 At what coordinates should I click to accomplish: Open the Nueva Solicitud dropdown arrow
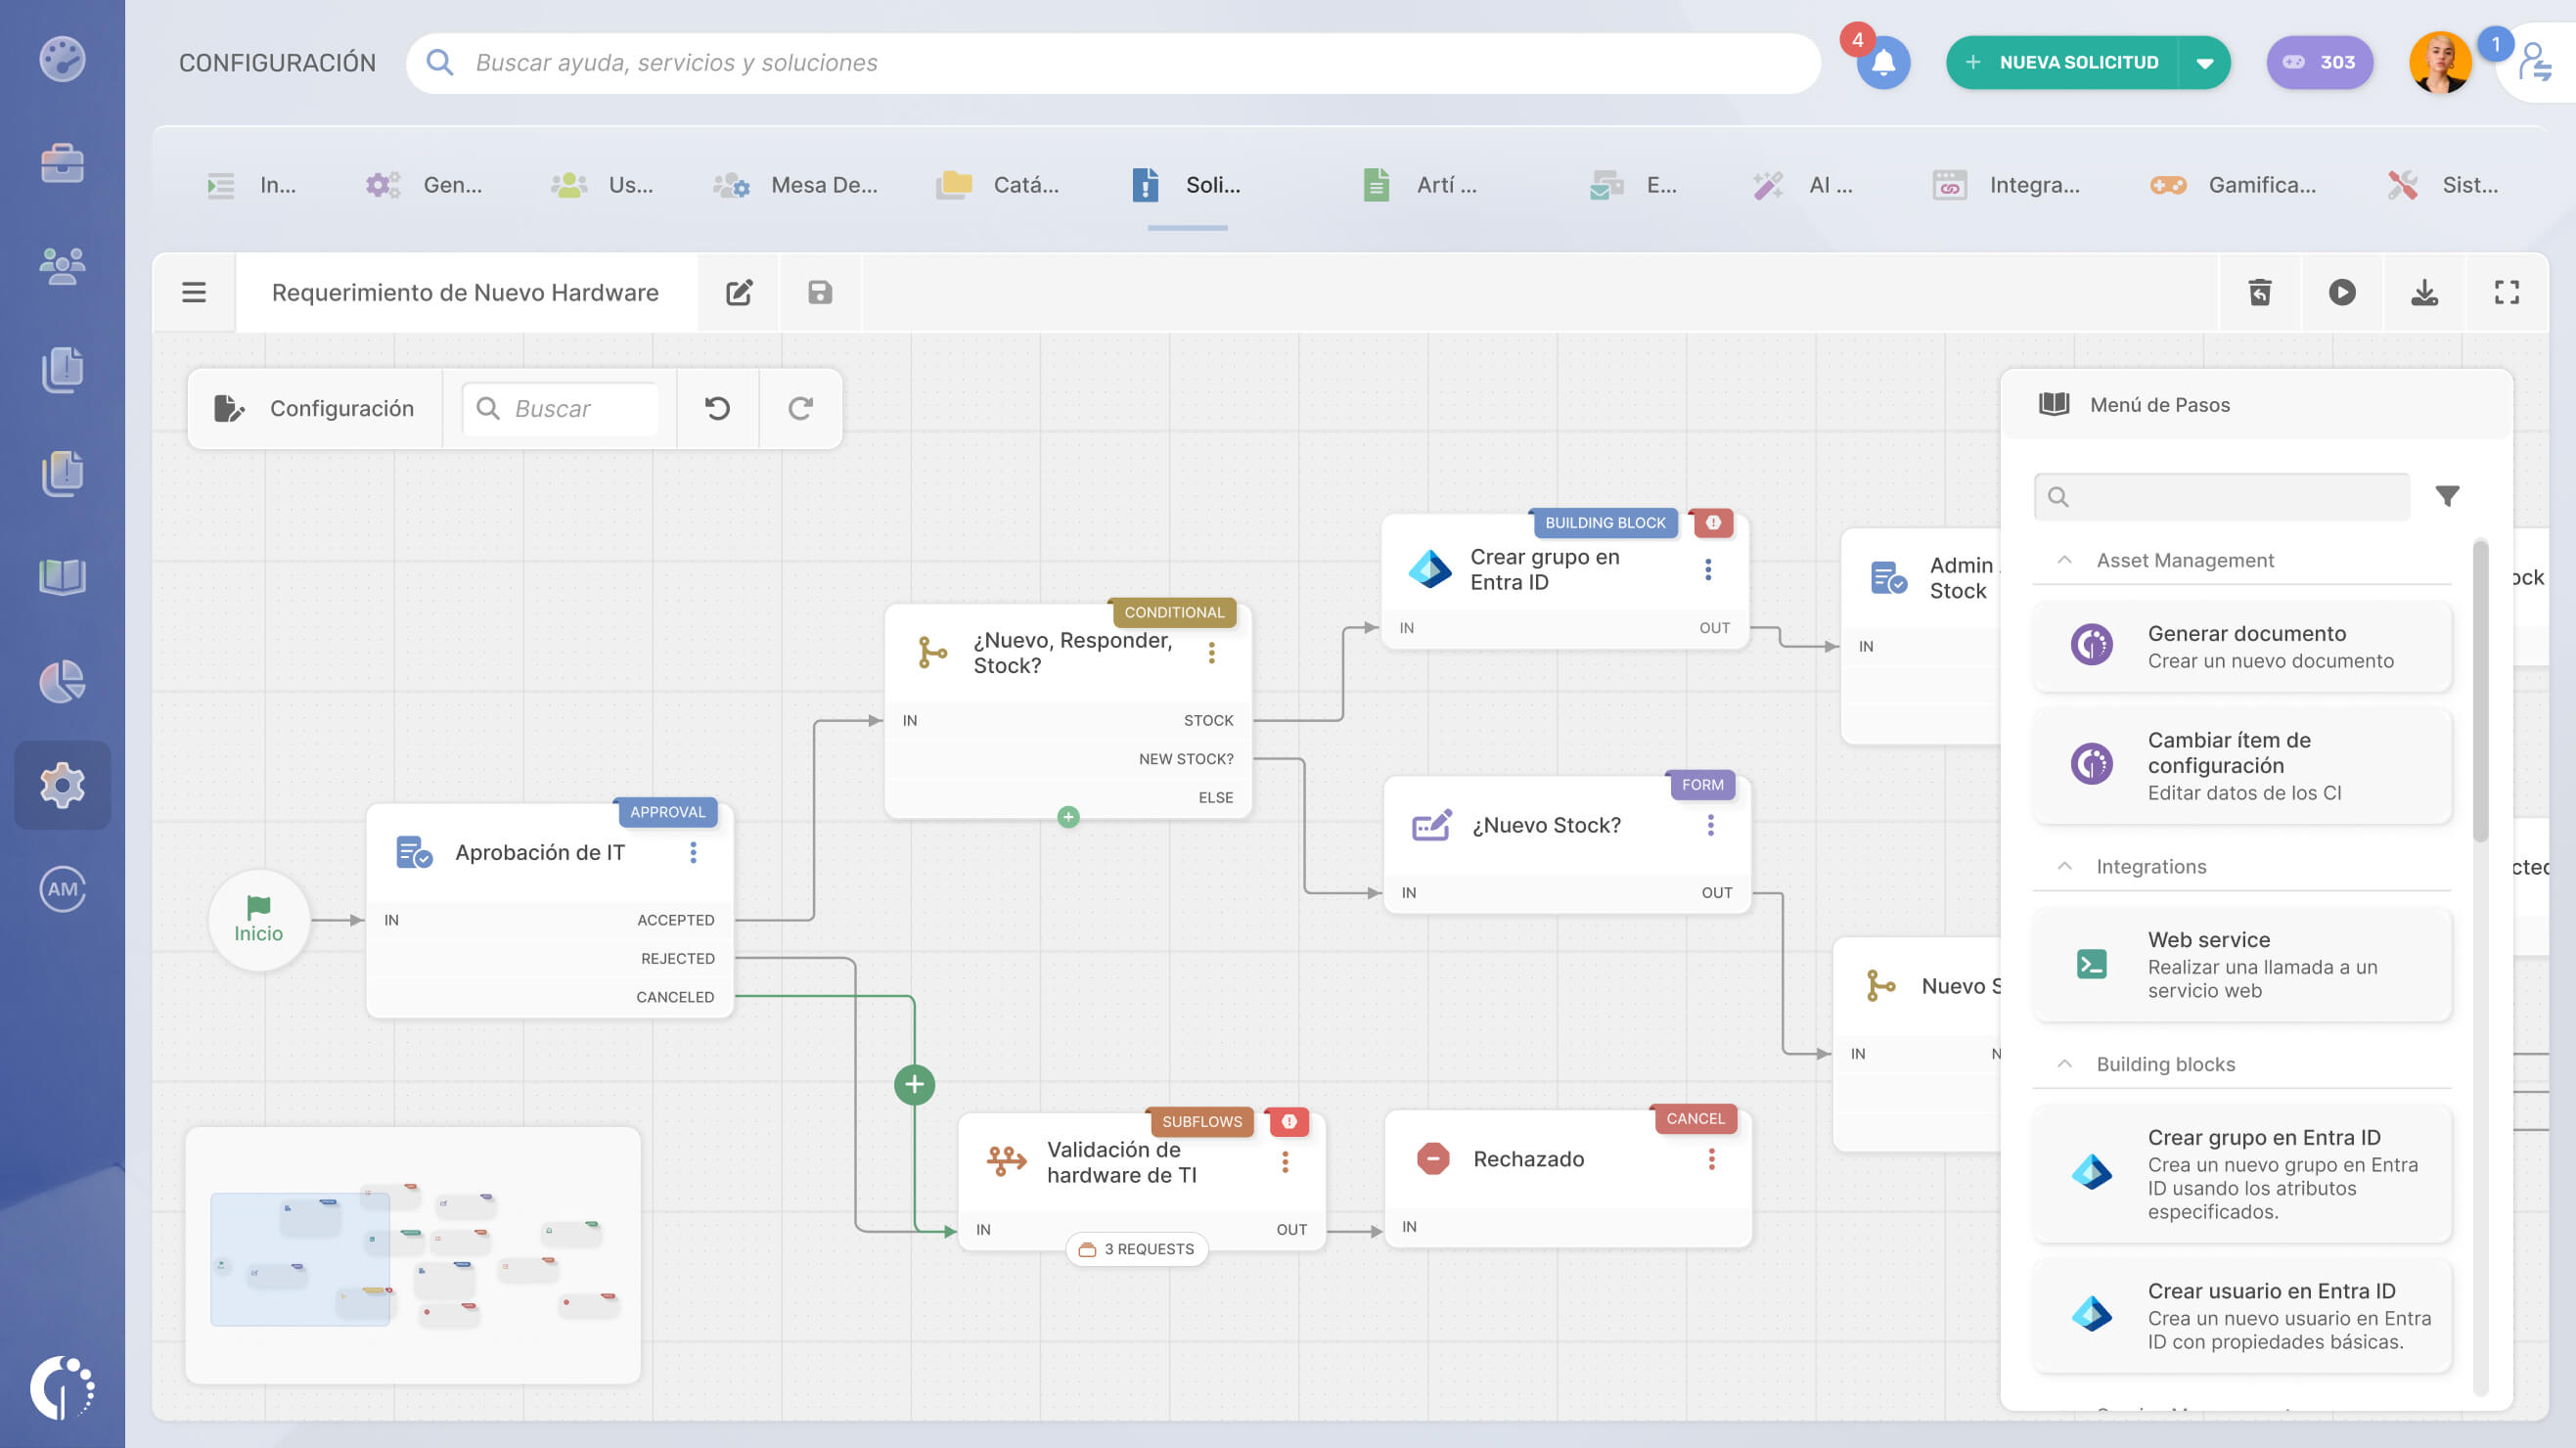tap(2205, 62)
